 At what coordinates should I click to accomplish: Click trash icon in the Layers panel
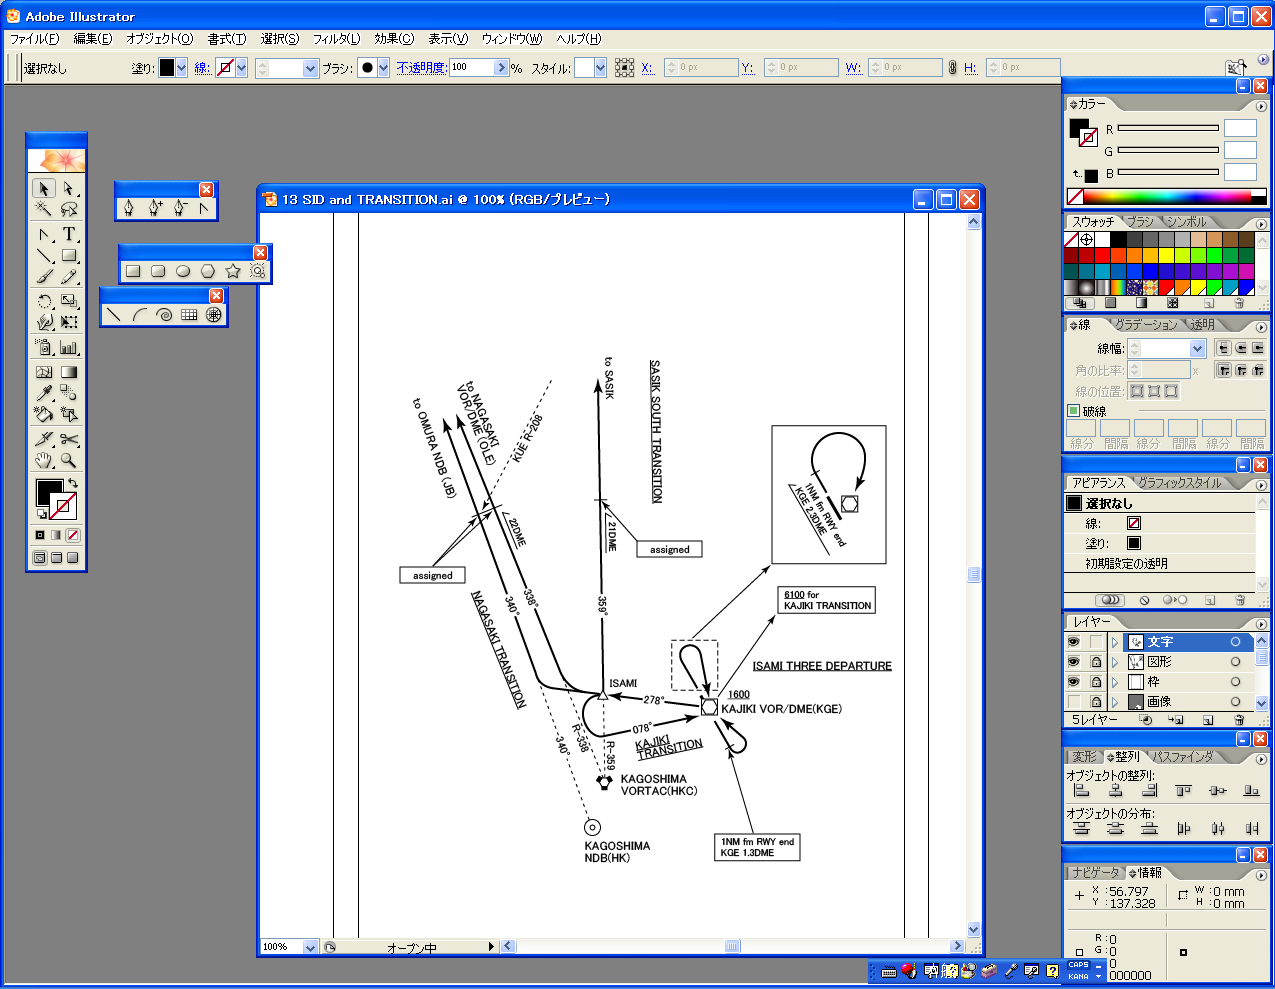point(1239,719)
